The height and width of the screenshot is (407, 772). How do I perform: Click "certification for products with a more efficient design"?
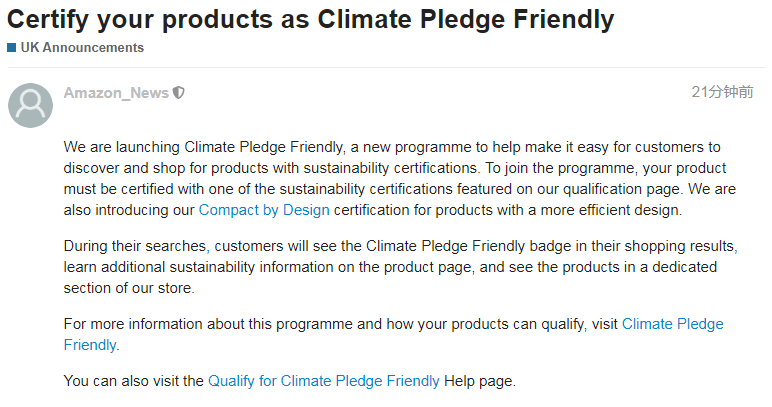508,210
